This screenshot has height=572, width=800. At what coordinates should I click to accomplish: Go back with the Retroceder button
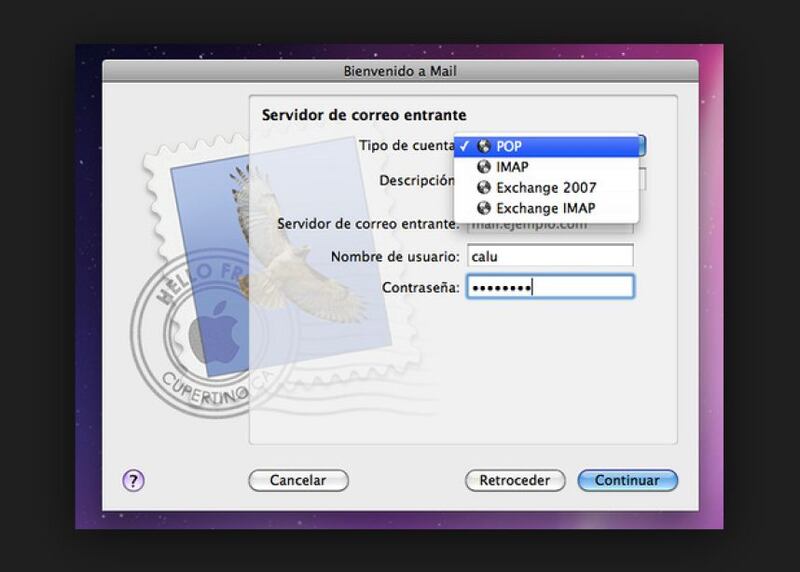pyautogui.click(x=515, y=480)
